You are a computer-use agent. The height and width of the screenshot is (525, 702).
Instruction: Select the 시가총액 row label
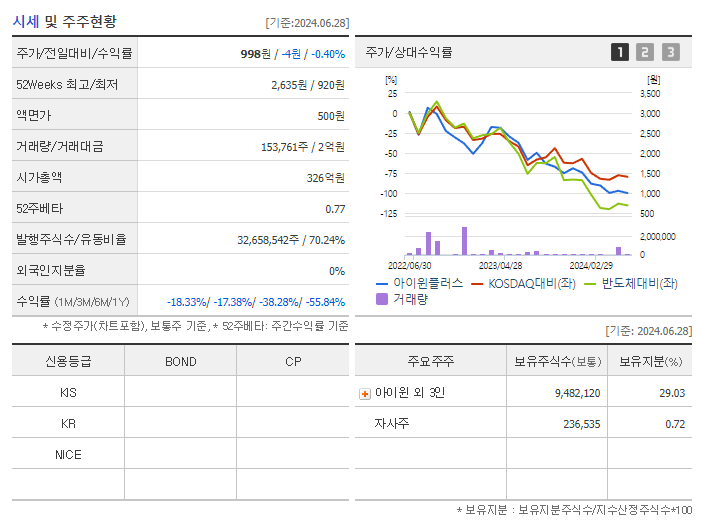[x=39, y=177]
